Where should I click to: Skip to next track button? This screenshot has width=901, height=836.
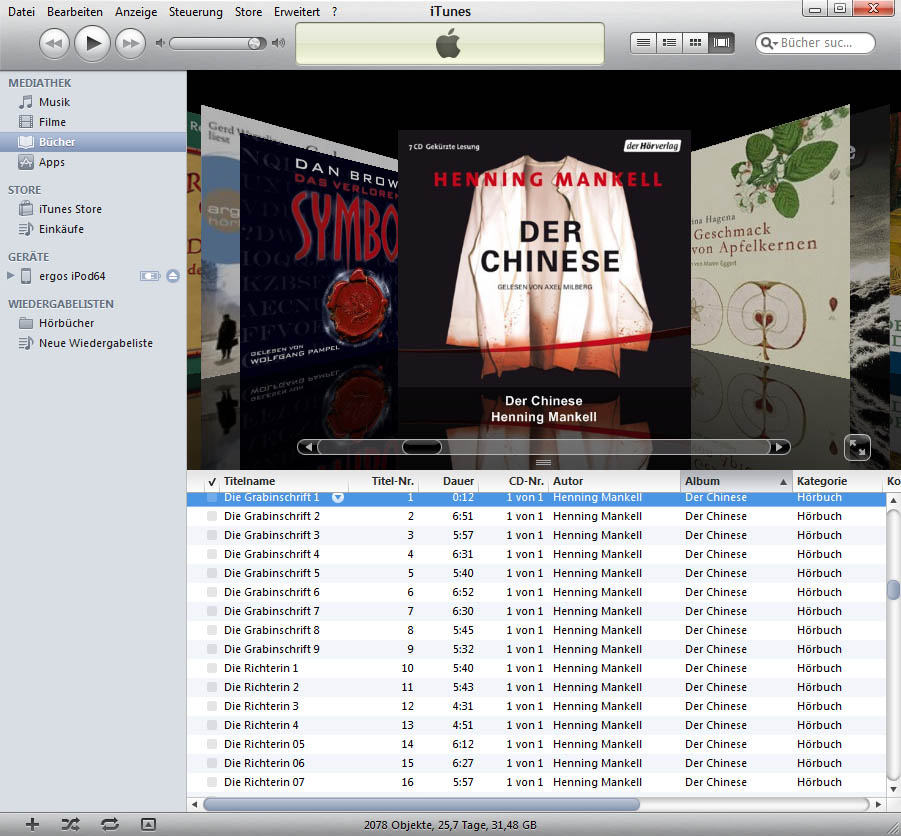coord(130,44)
